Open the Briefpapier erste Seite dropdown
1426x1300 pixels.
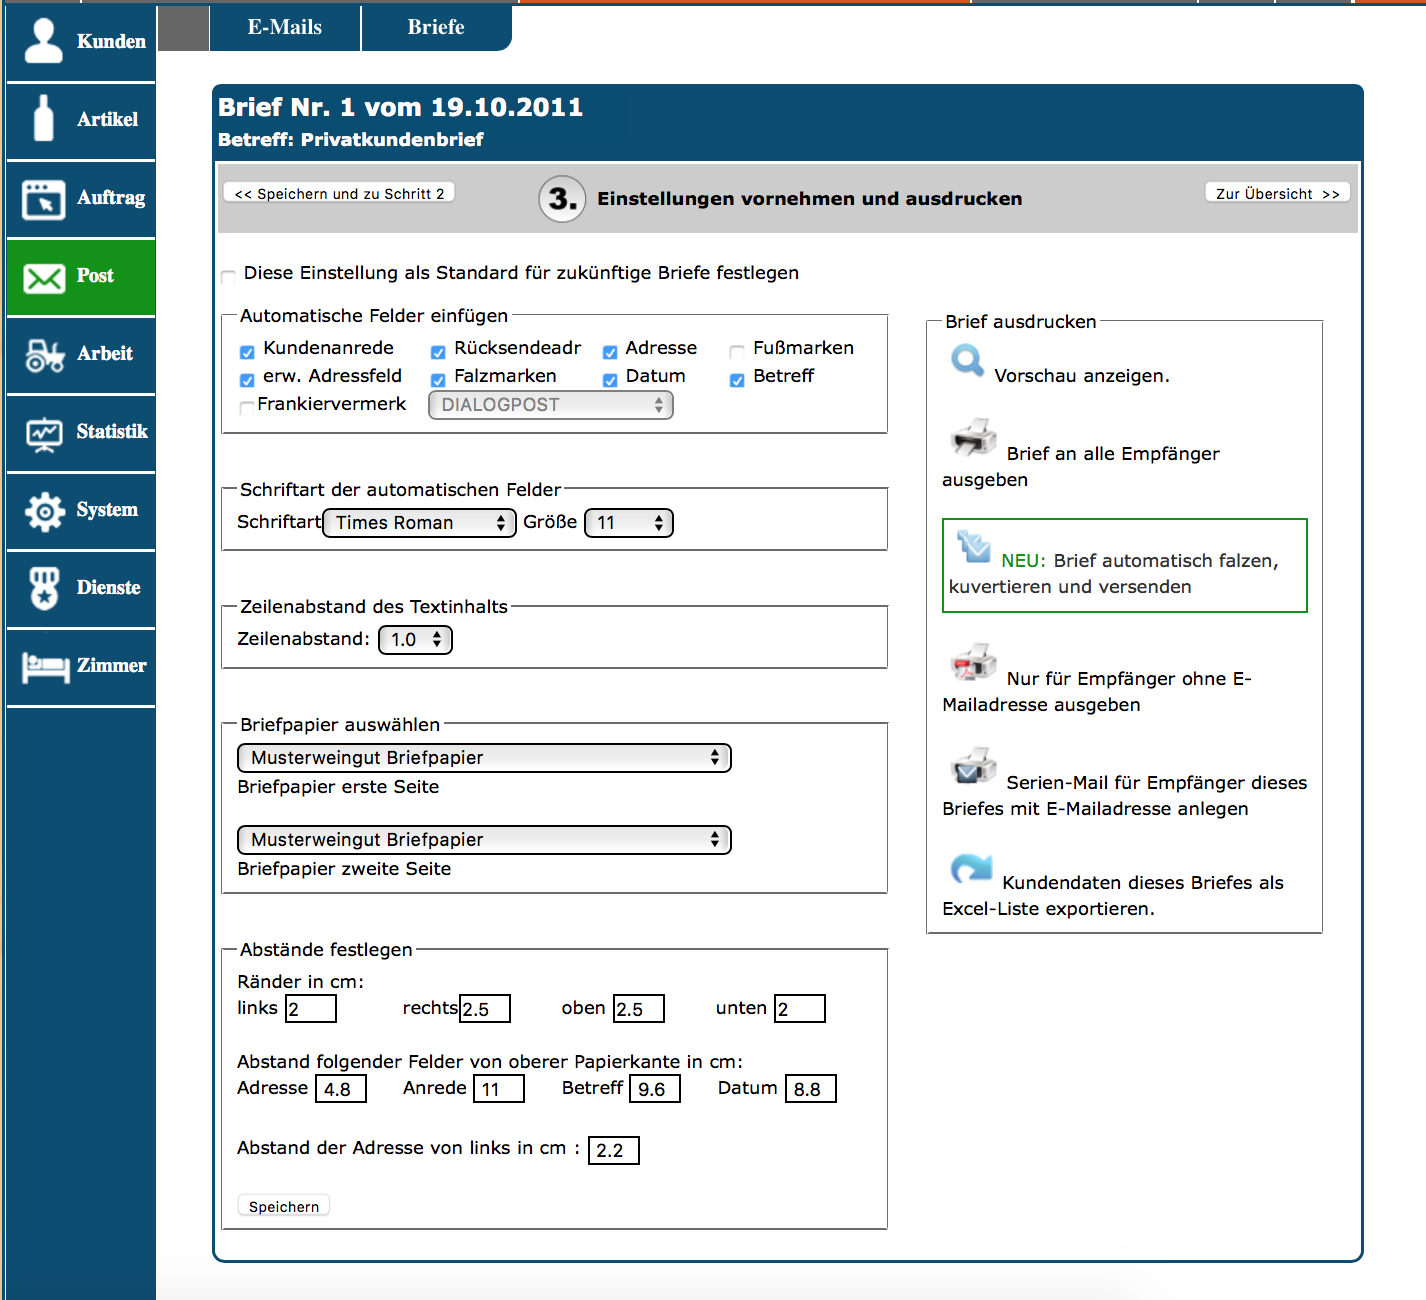[x=484, y=758]
